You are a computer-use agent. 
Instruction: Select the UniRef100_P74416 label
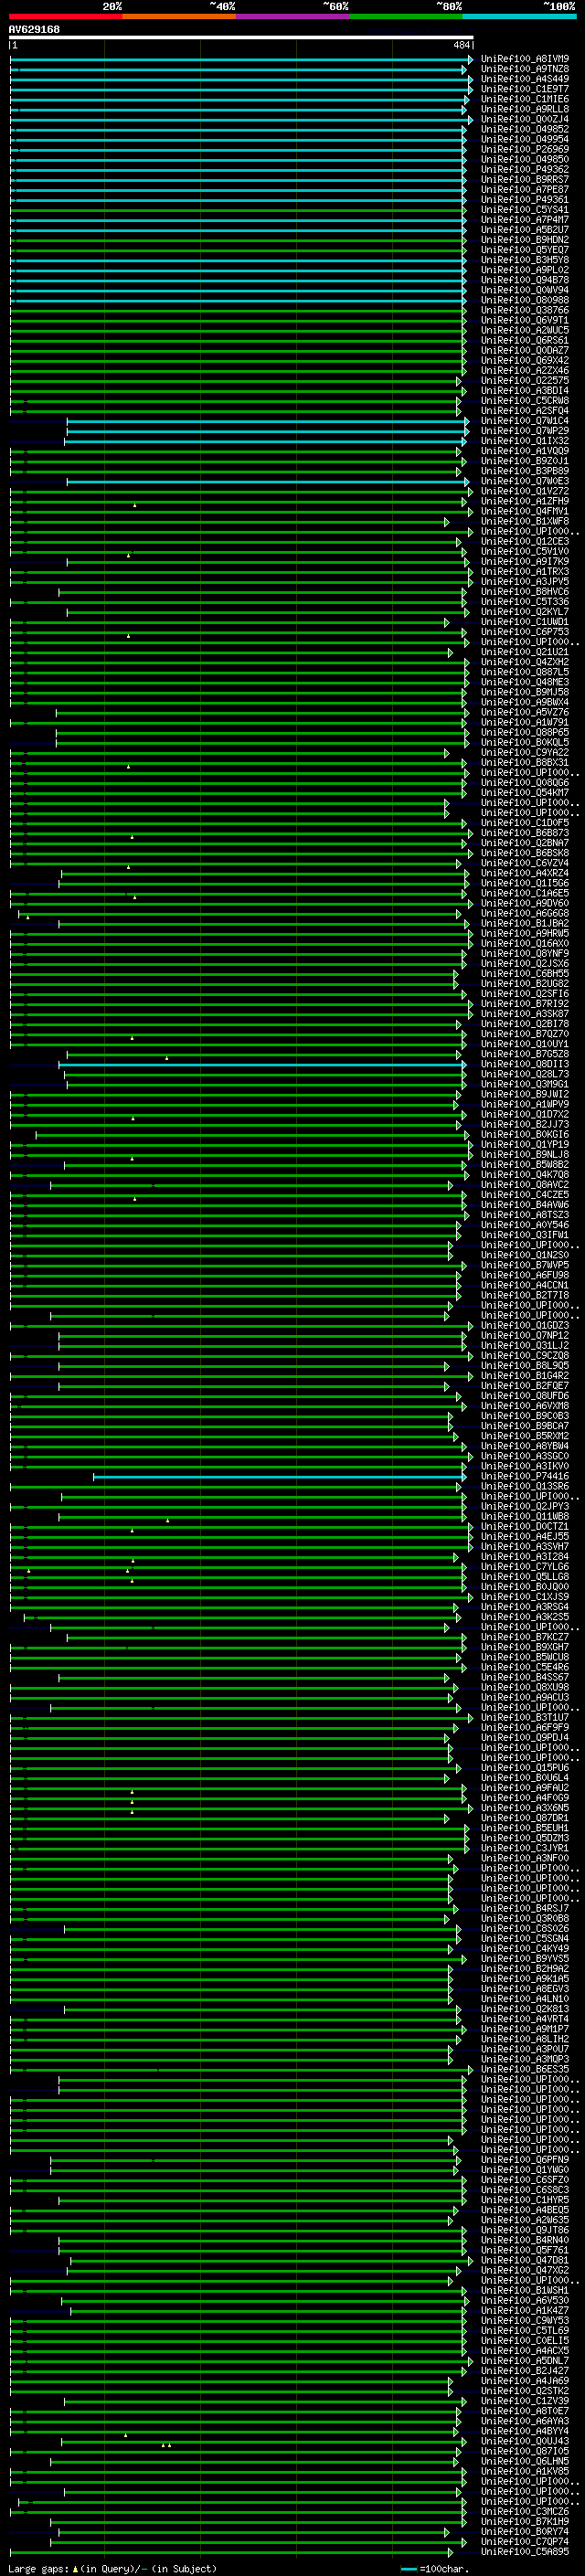tap(525, 1476)
